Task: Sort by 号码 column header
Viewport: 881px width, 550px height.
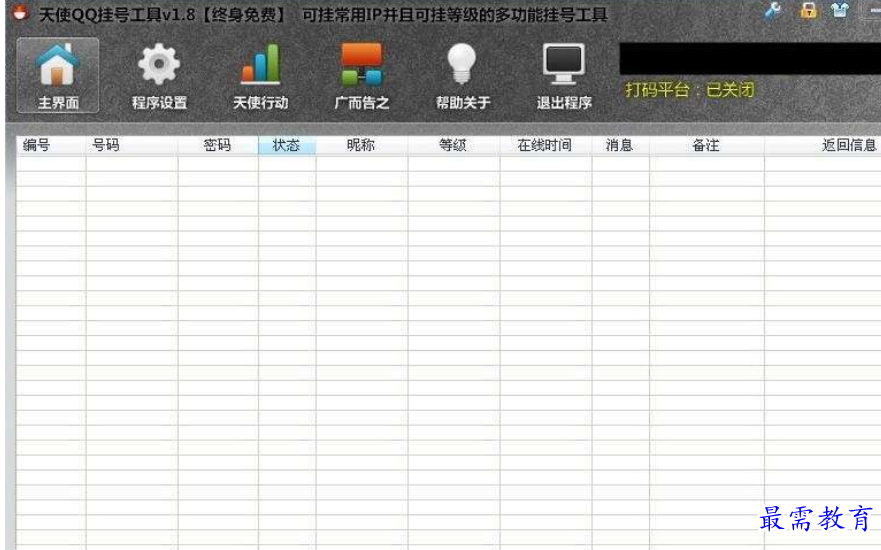Action: [x=131, y=146]
